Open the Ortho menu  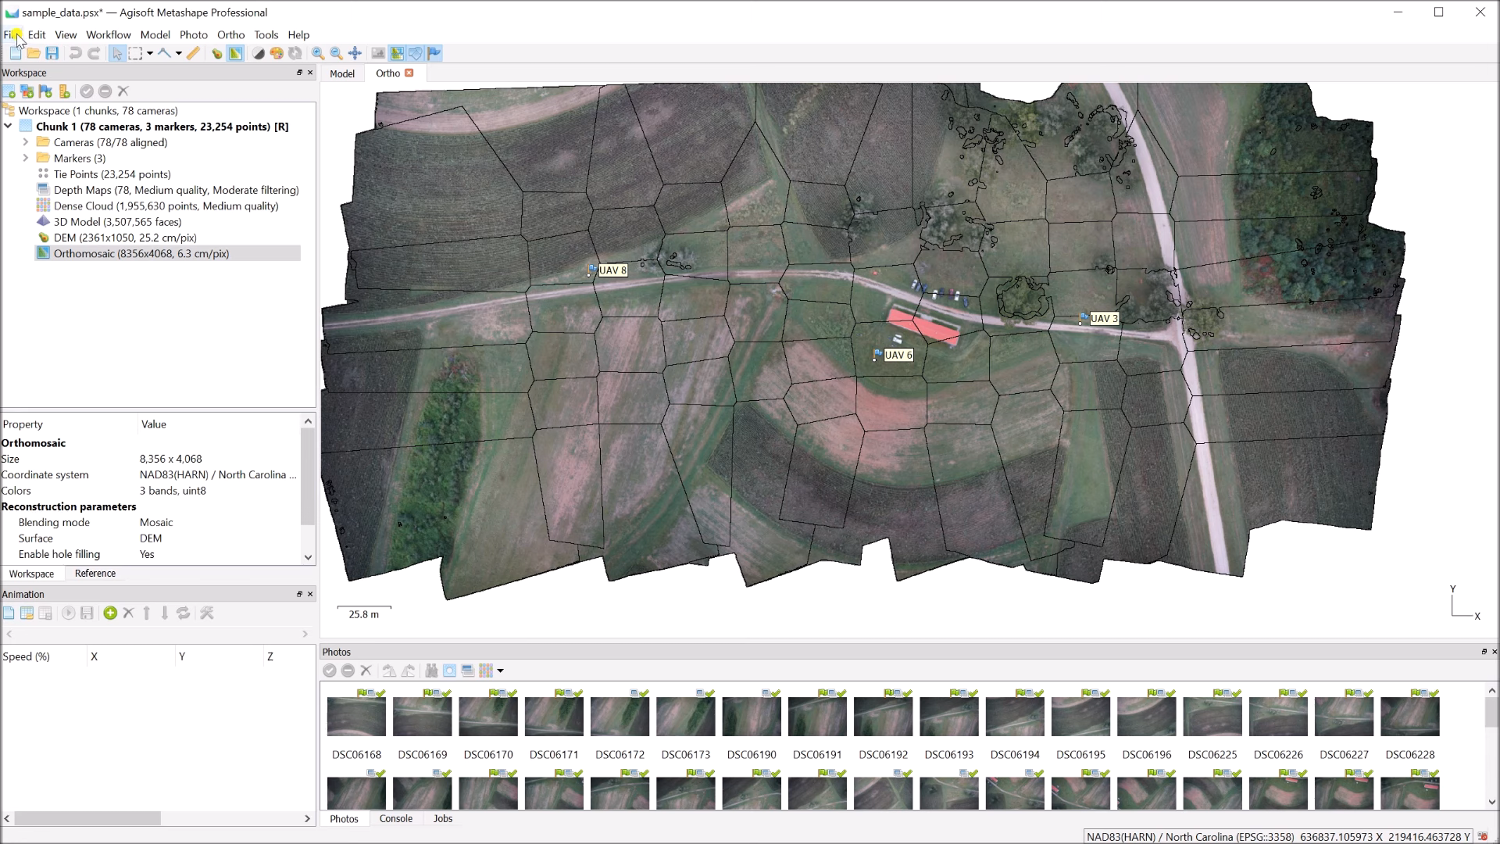(231, 35)
